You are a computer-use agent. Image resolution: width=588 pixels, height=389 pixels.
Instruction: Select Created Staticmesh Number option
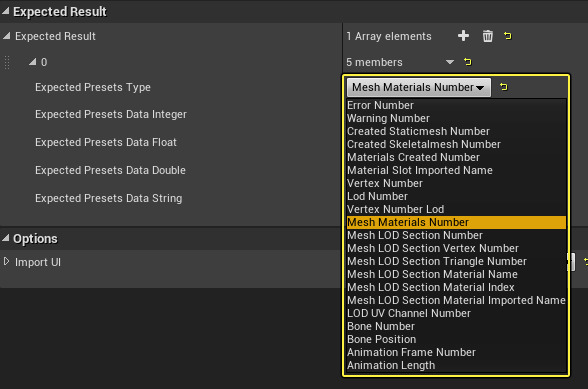(x=456, y=131)
